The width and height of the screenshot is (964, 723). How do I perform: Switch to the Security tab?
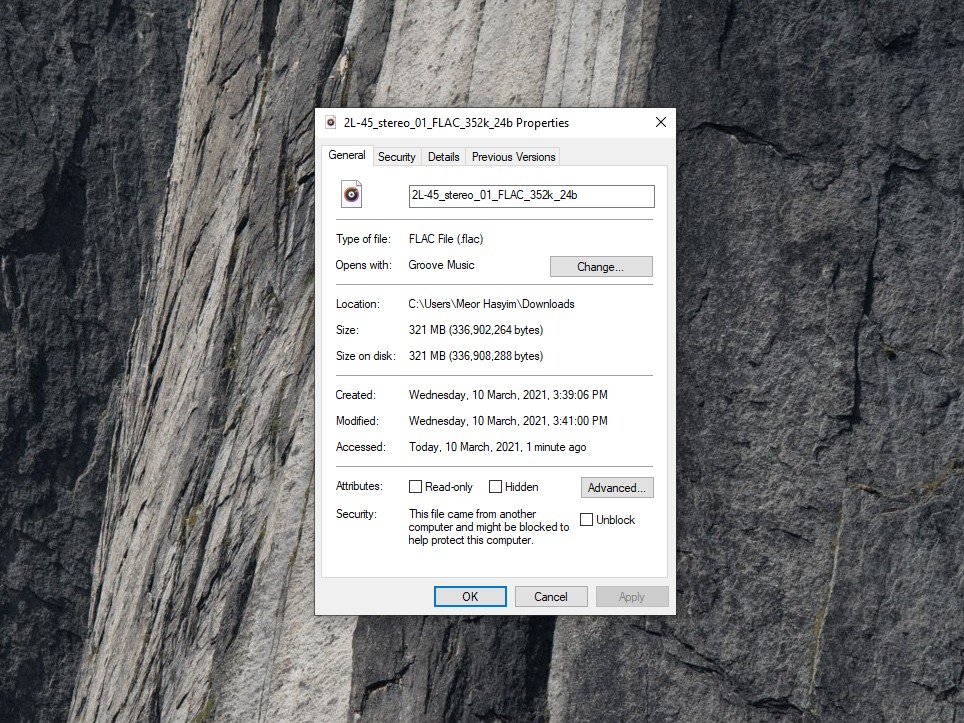point(397,157)
